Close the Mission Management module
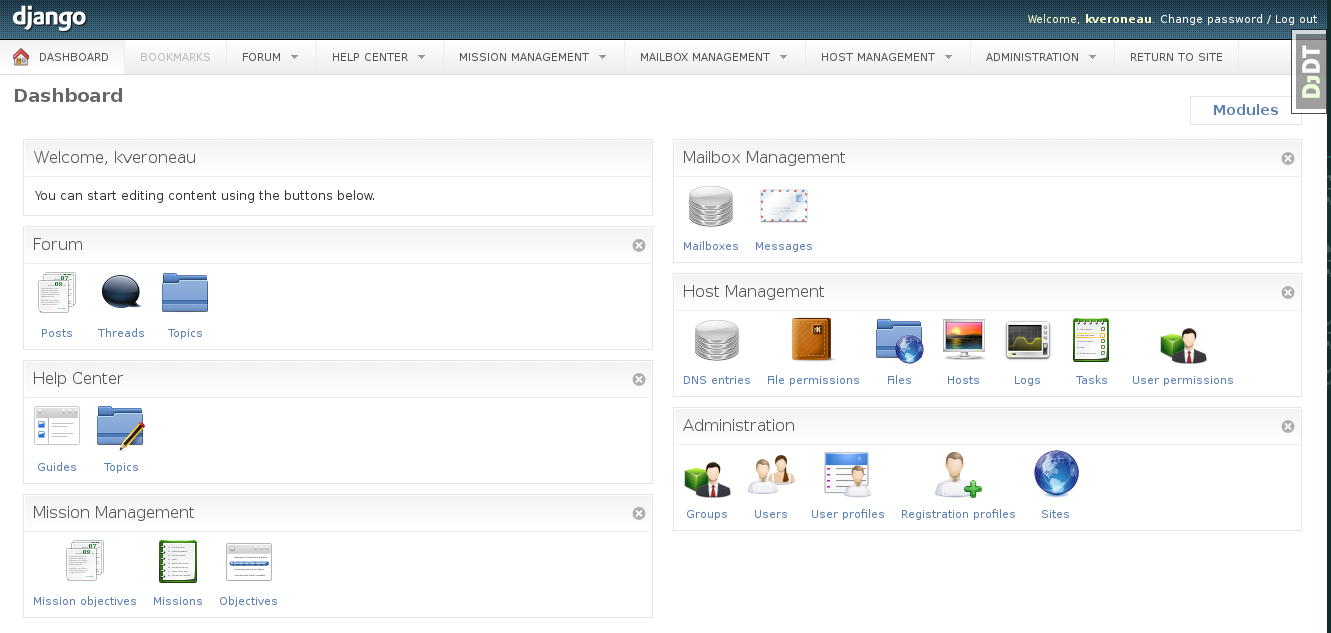1331x633 pixels. pos(639,513)
